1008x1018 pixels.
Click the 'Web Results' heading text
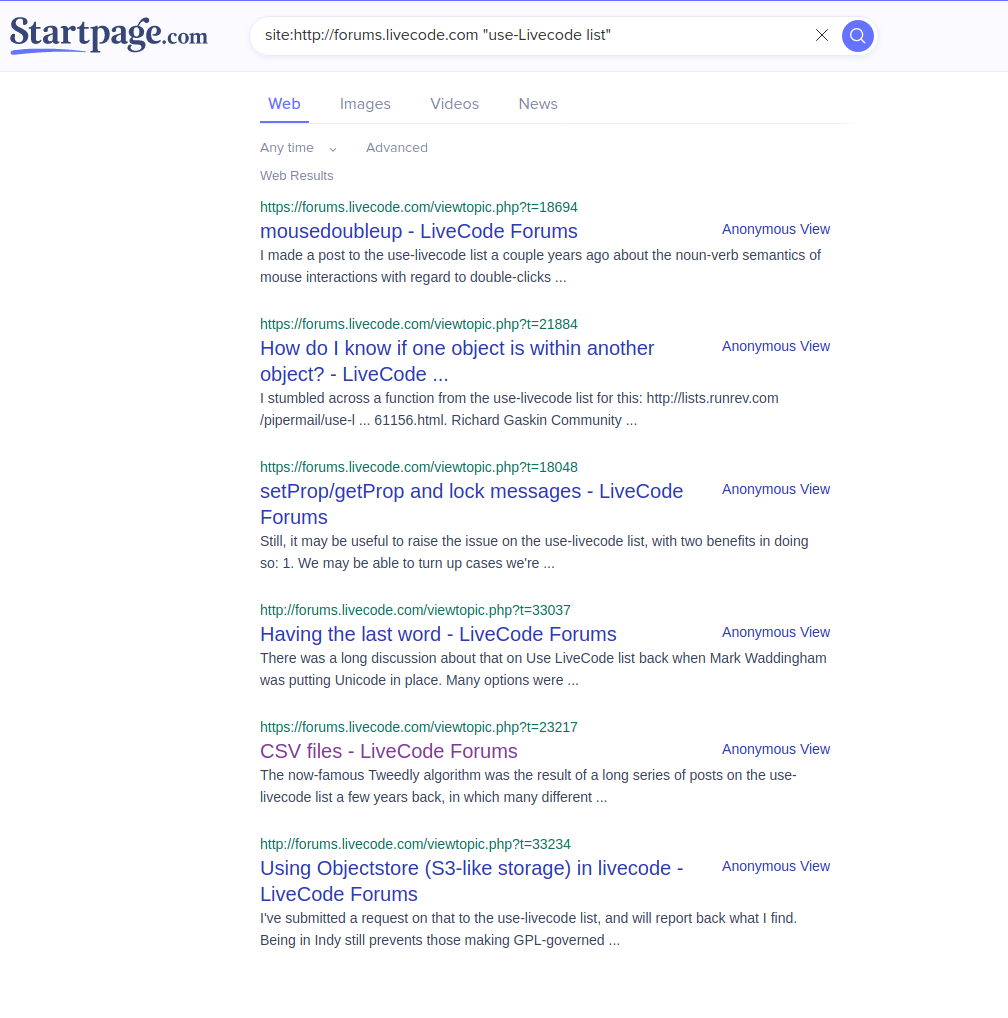click(297, 176)
